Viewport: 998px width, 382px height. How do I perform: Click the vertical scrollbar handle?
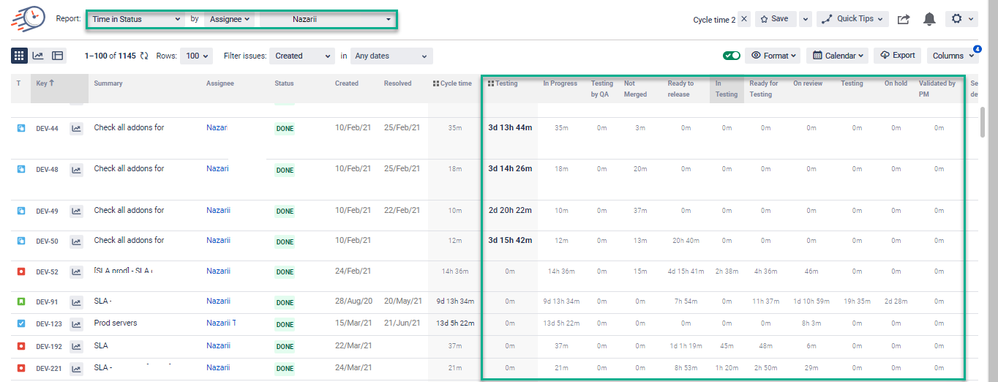tap(983, 122)
